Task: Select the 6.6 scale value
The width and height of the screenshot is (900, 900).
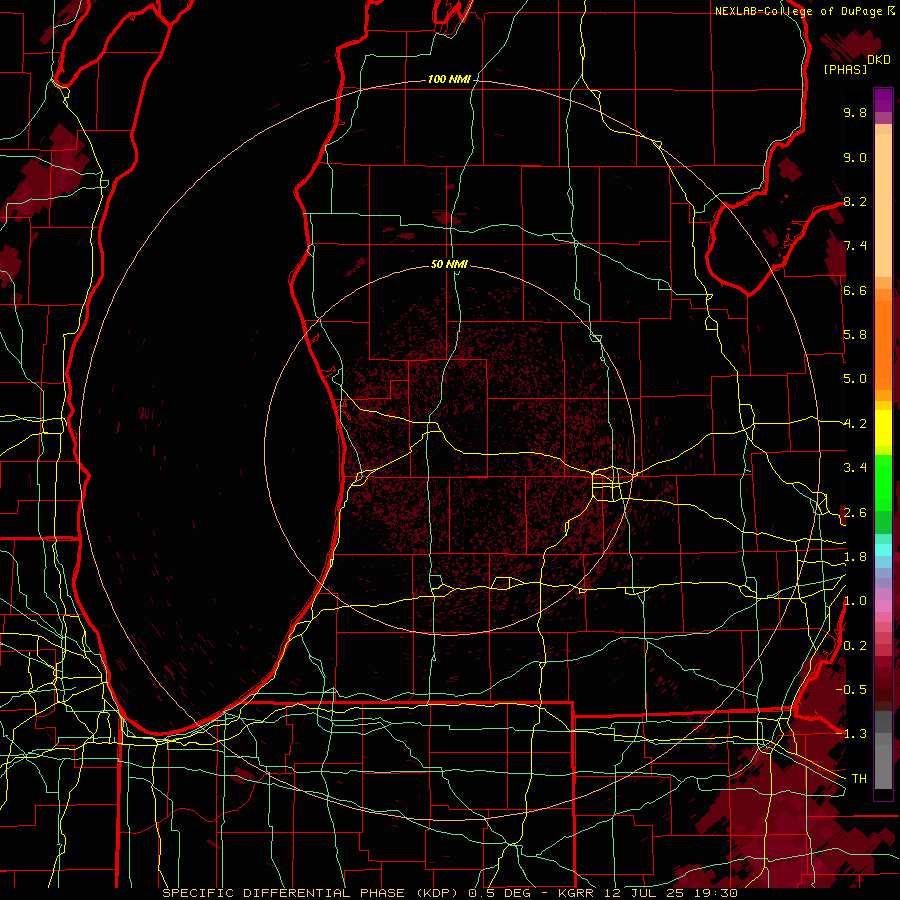Action: [x=855, y=290]
